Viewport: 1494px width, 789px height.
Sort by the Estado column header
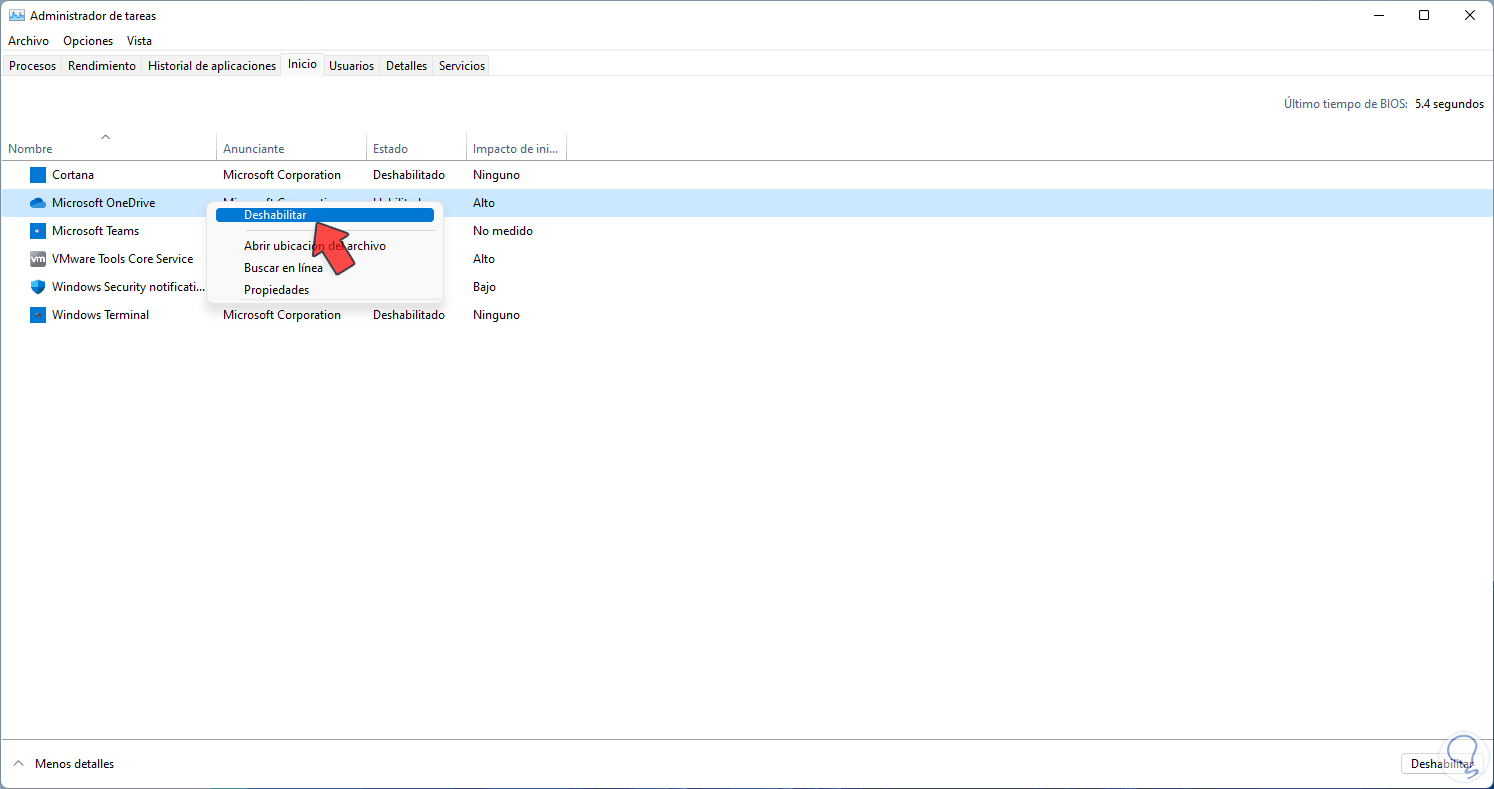pyautogui.click(x=417, y=146)
